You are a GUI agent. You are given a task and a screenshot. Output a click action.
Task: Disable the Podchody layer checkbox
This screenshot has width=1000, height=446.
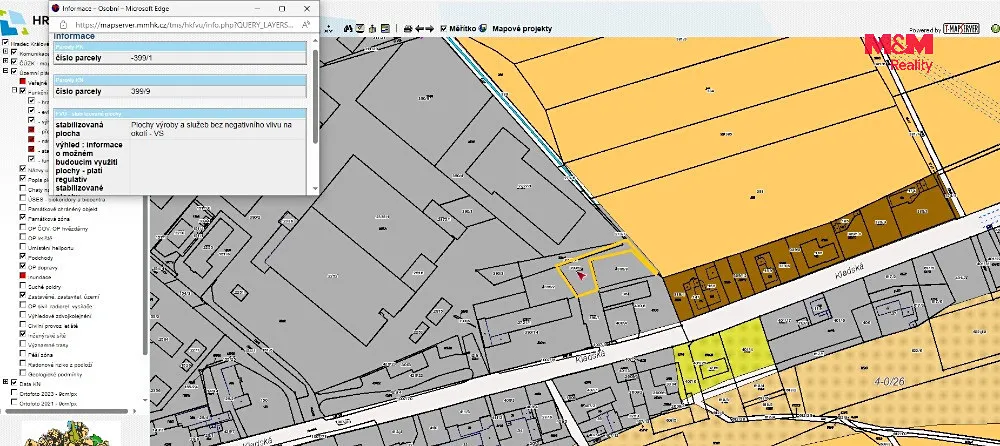click(22, 256)
